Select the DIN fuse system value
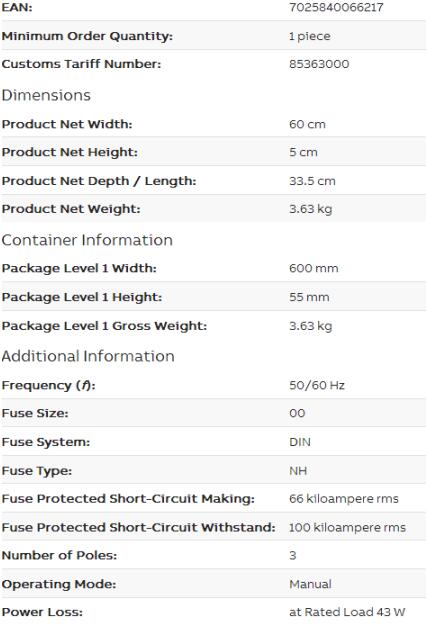427x624 pixels. 300,442
